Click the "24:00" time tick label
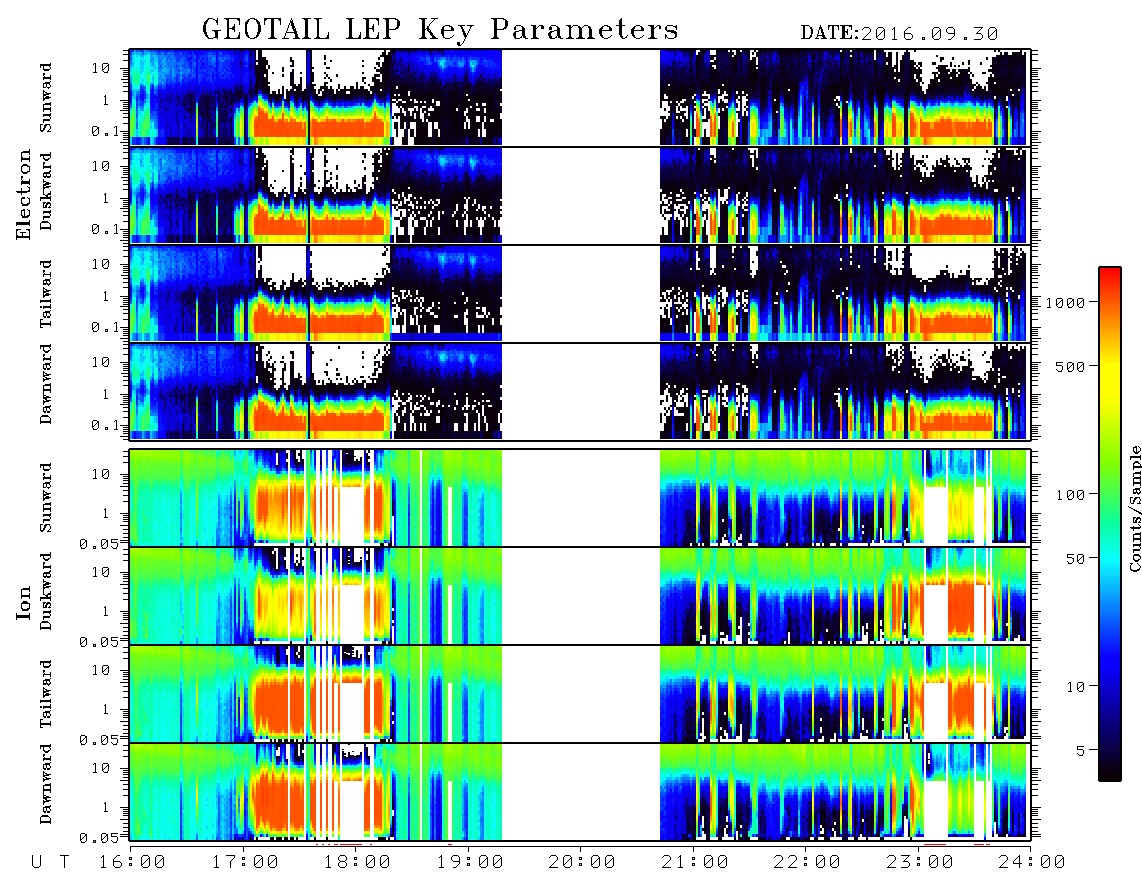Screen dimensions: 1142x880 click(1032, 863)
